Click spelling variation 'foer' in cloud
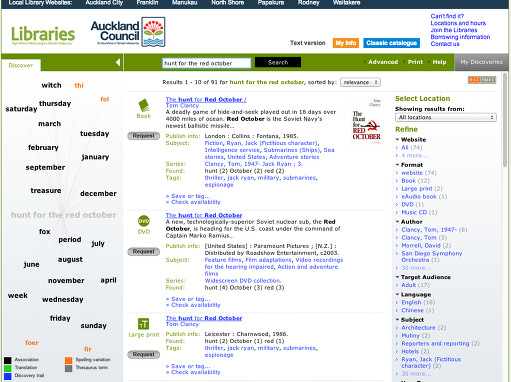The image size is (511, 382). coord(32,343)
